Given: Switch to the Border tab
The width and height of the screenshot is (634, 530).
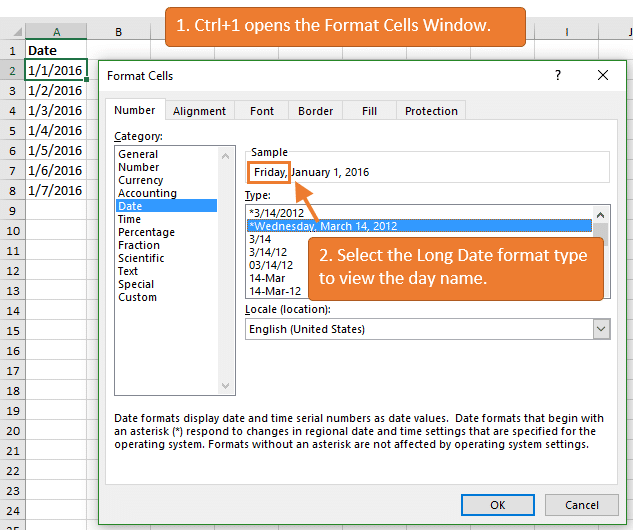Looking at the screenshot, I should click(x=315, y=111).
